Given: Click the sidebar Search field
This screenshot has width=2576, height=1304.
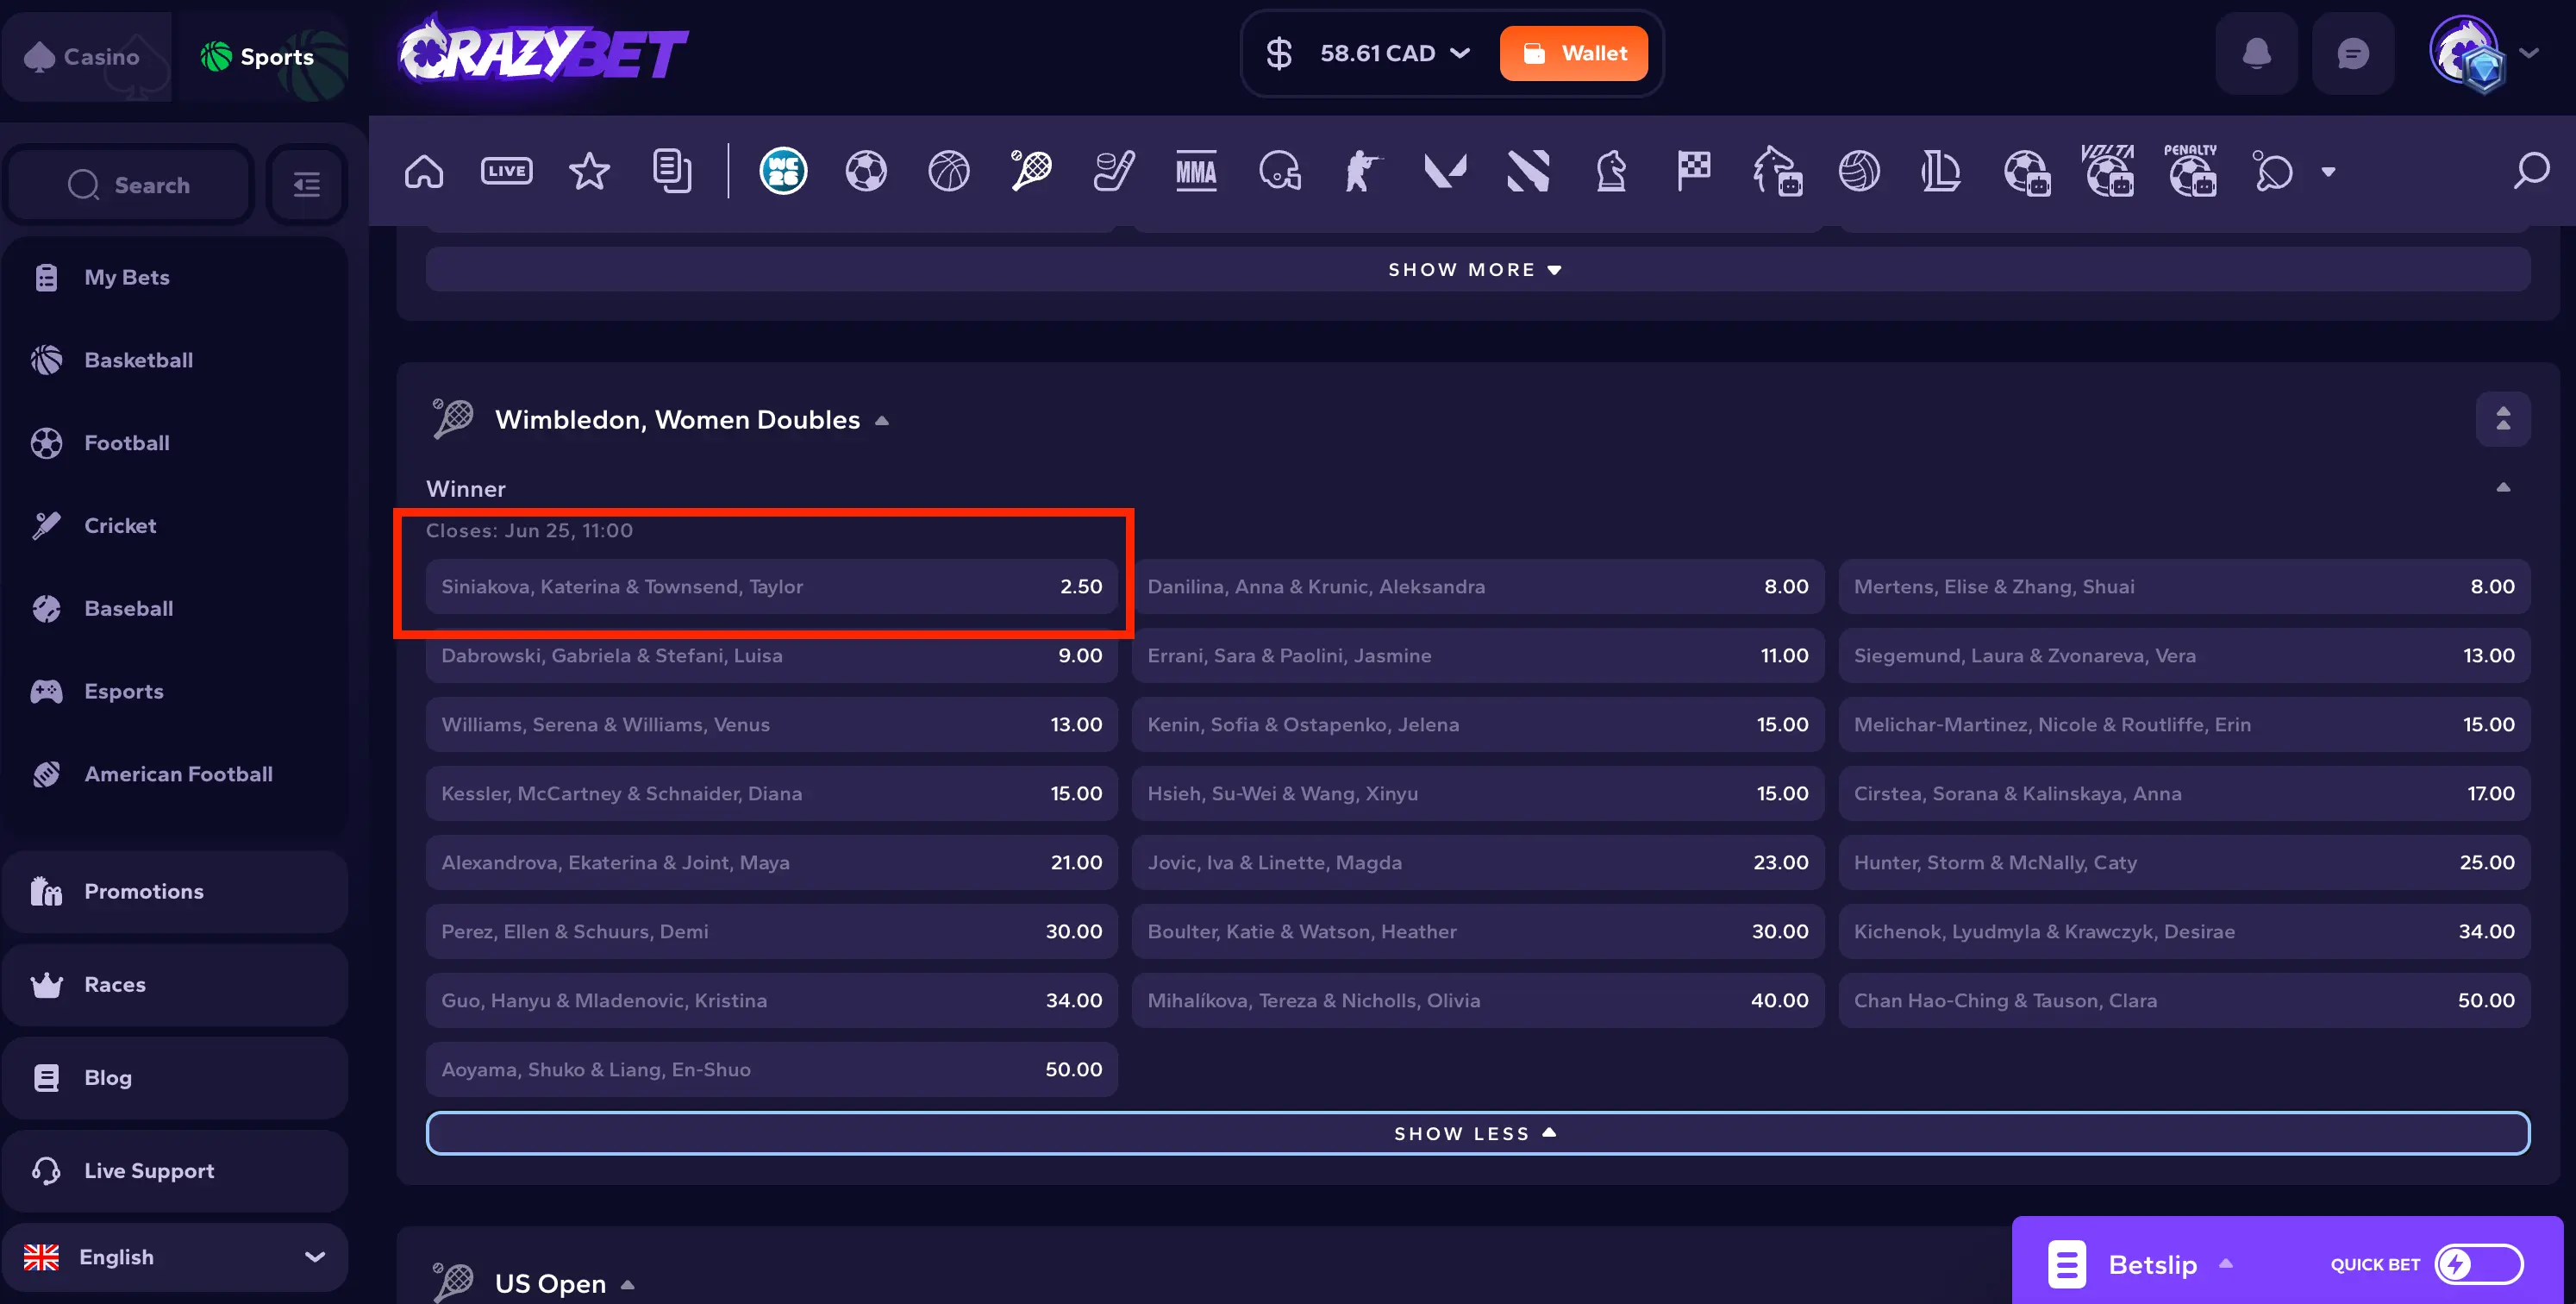Looking at the screenshot, I should click(129, 184).
